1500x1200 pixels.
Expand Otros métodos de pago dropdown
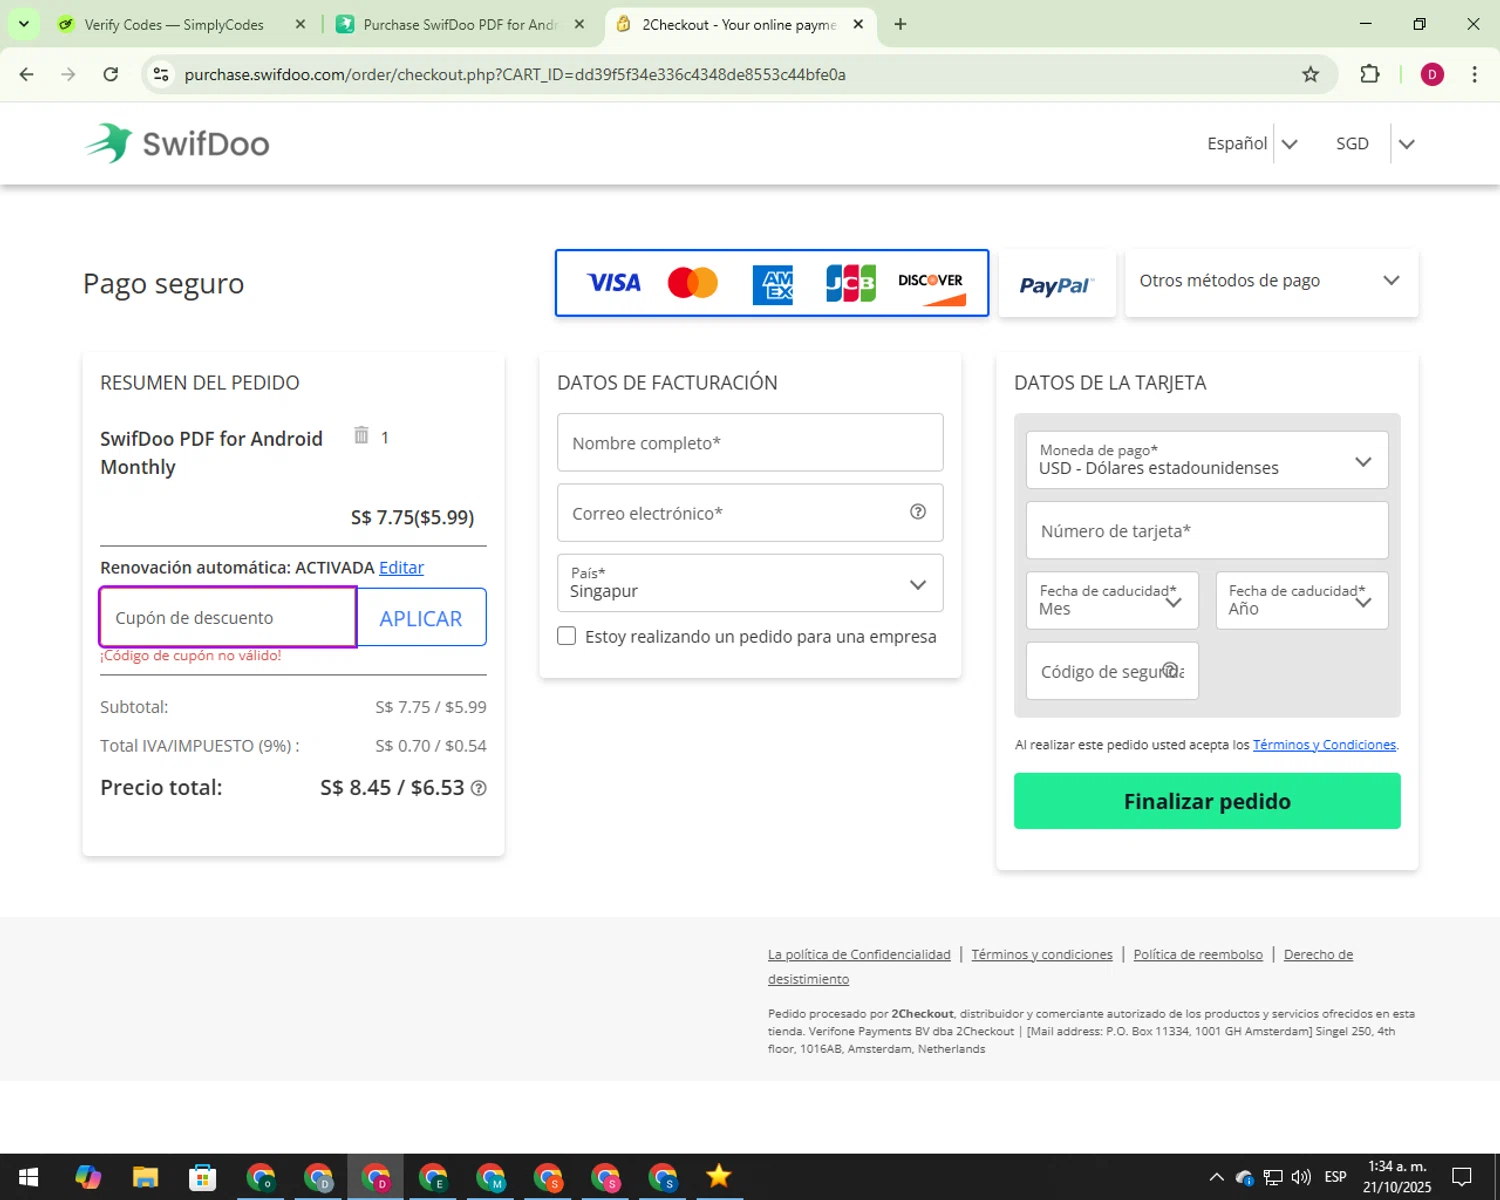point(1271,282)
